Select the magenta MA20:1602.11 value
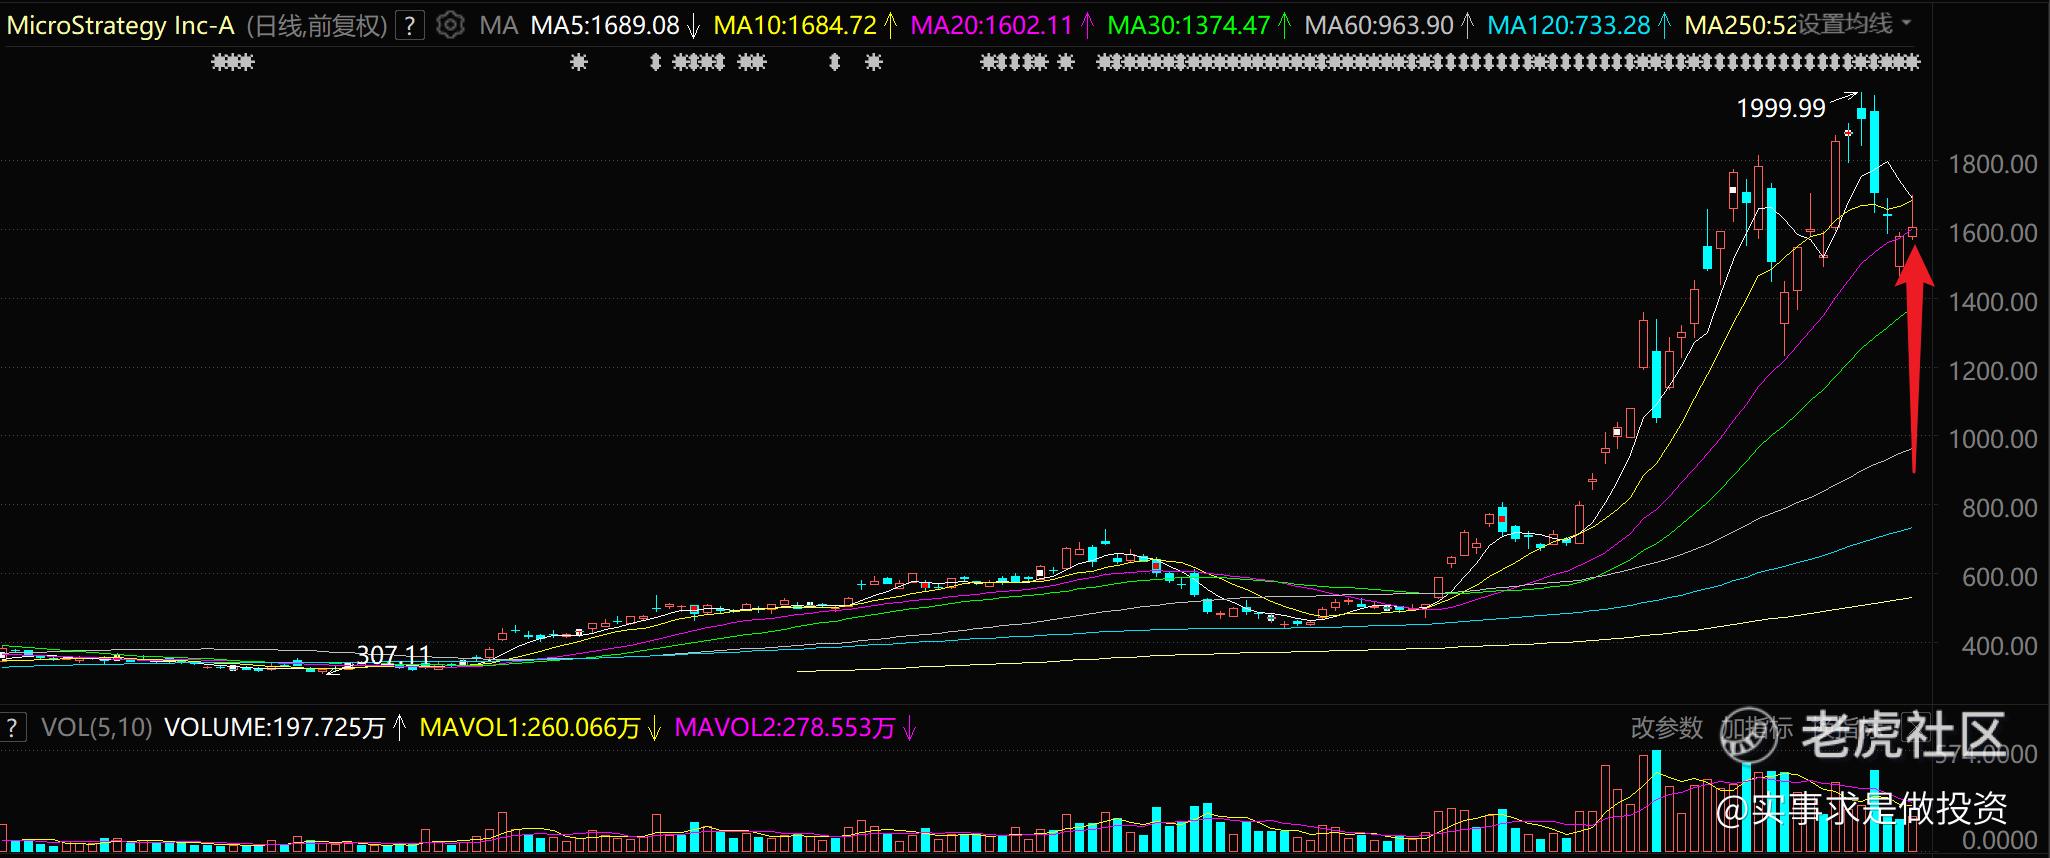This screenshot has height=858, width=2050. (x=991, y=25)
